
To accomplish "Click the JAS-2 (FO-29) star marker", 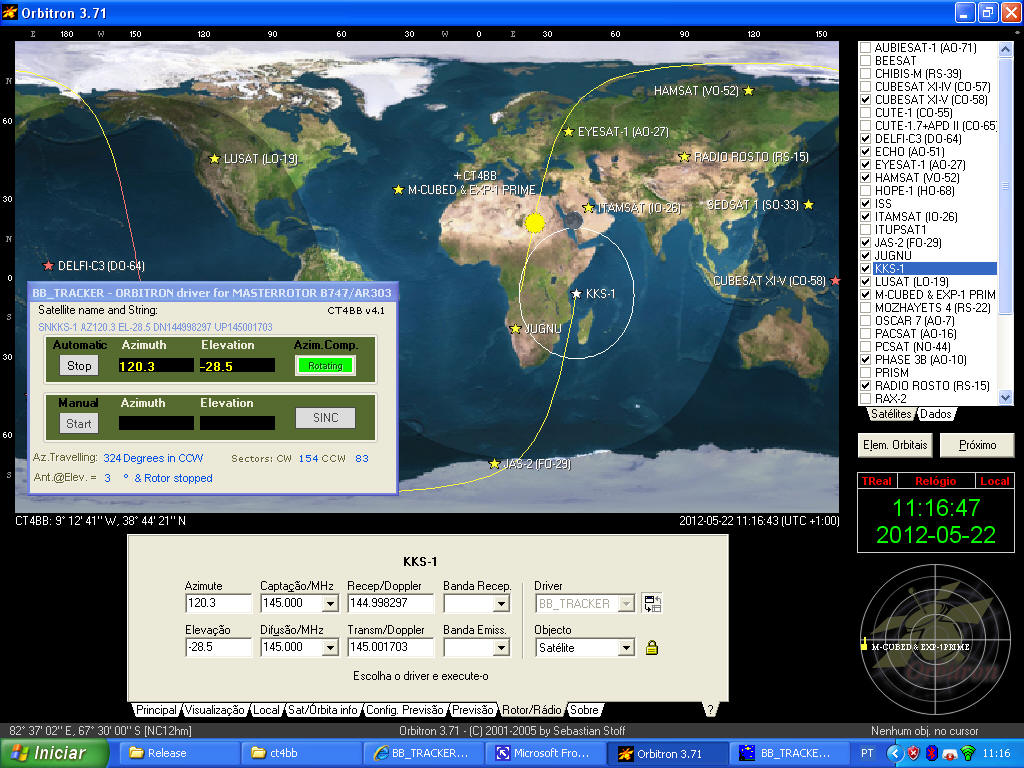I will (x=494, y=464).
